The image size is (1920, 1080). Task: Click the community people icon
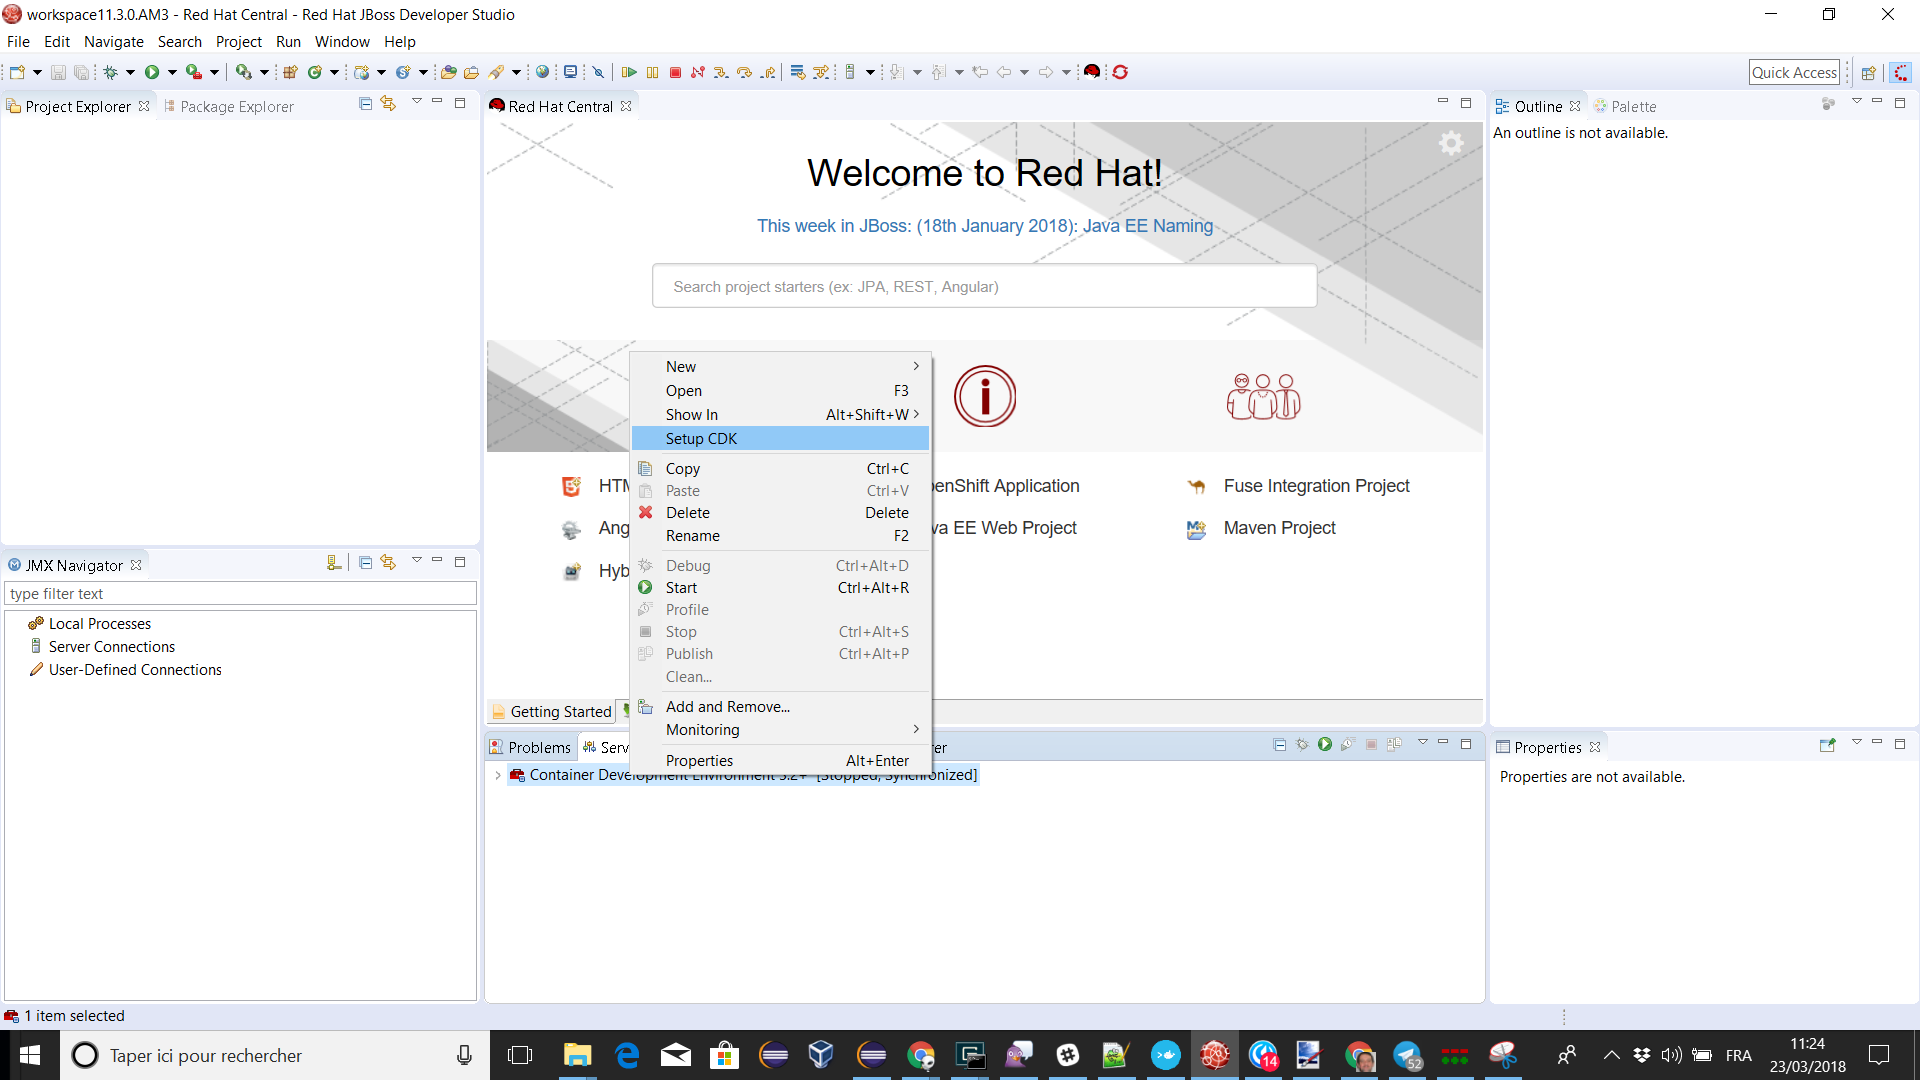(x=1263, y=397)
